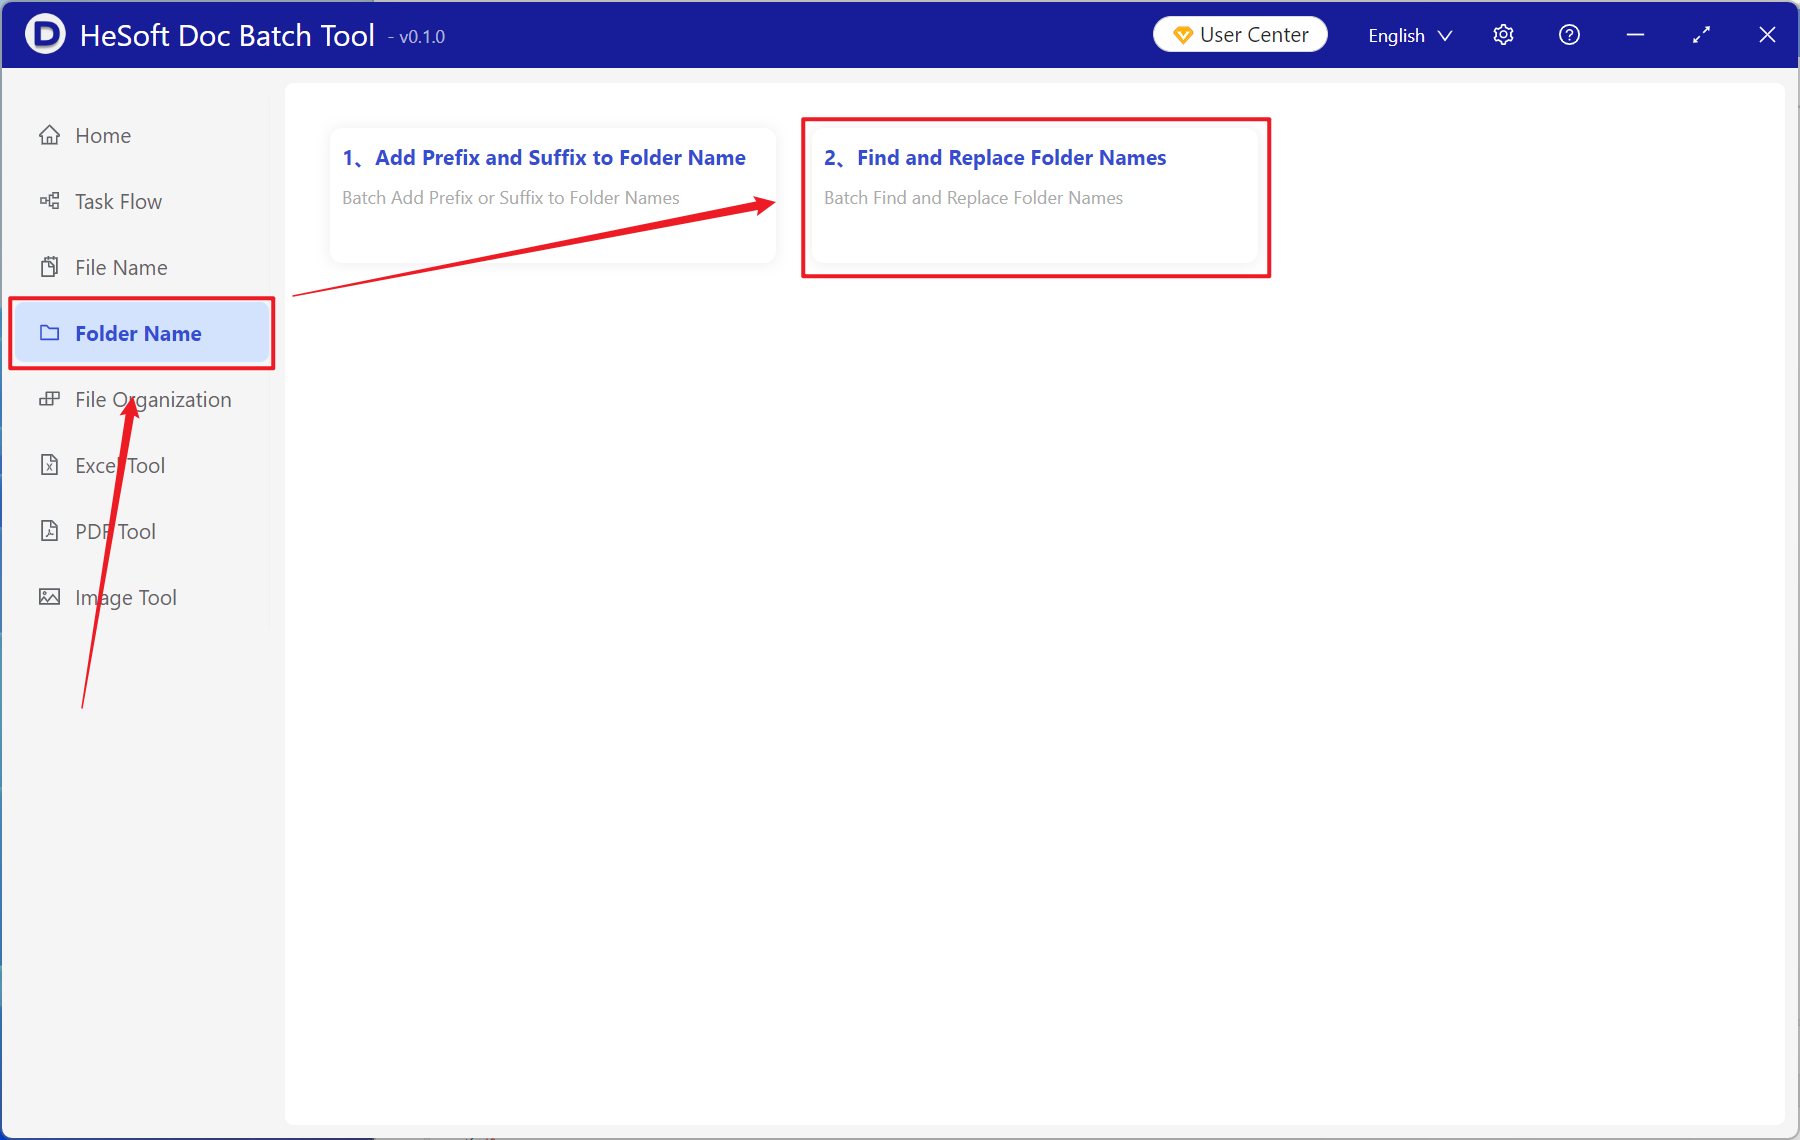Click the File Organization icon

coord(49,399)
